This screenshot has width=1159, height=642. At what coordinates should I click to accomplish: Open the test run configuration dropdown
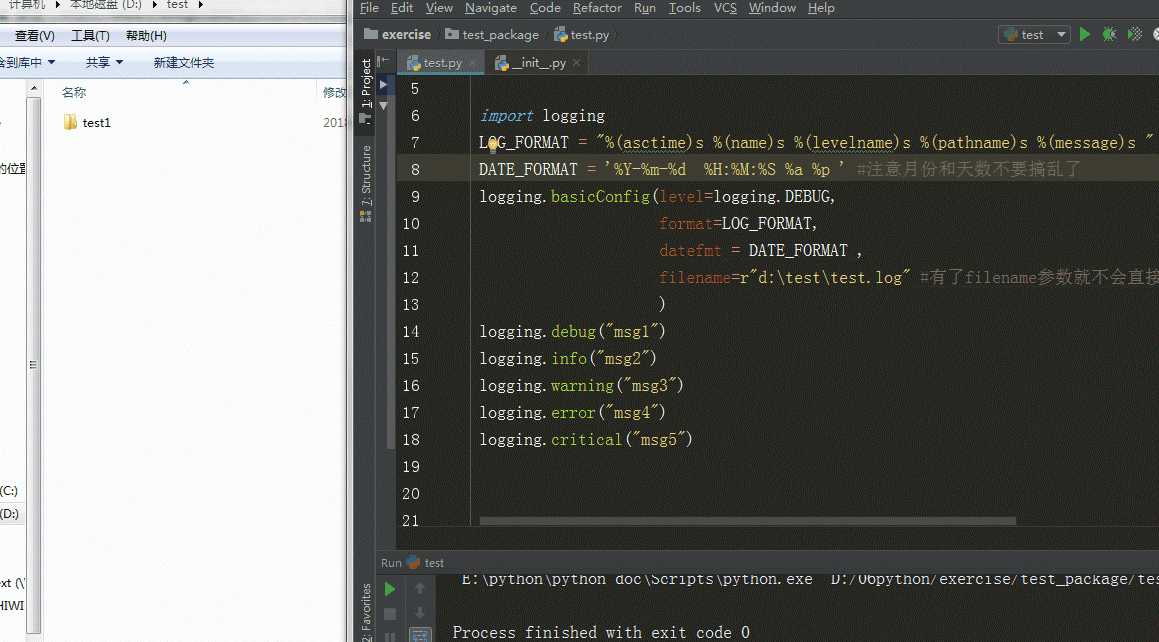point(1035,35)
